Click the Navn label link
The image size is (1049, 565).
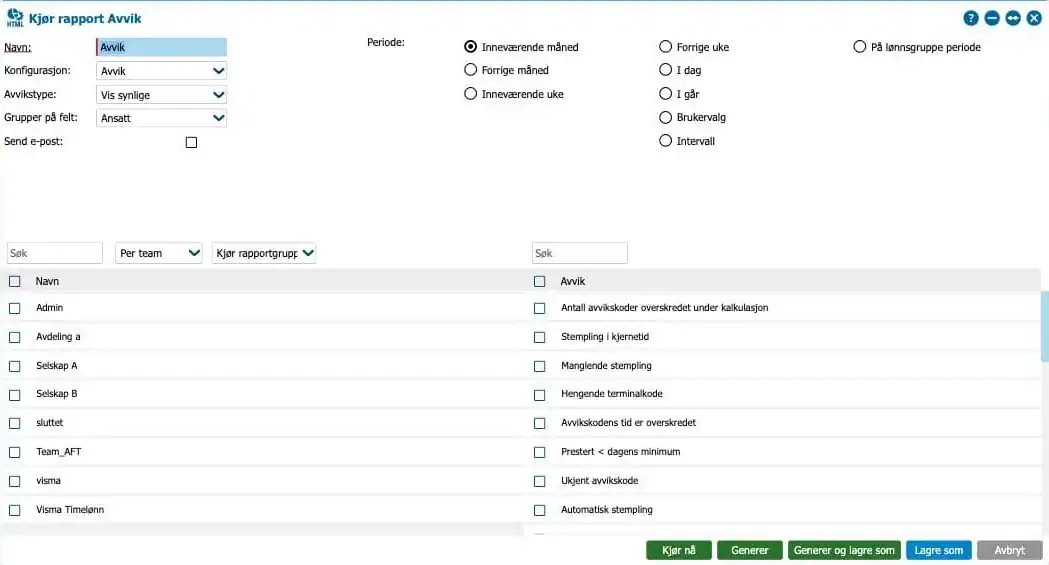[x=17, y=47]
